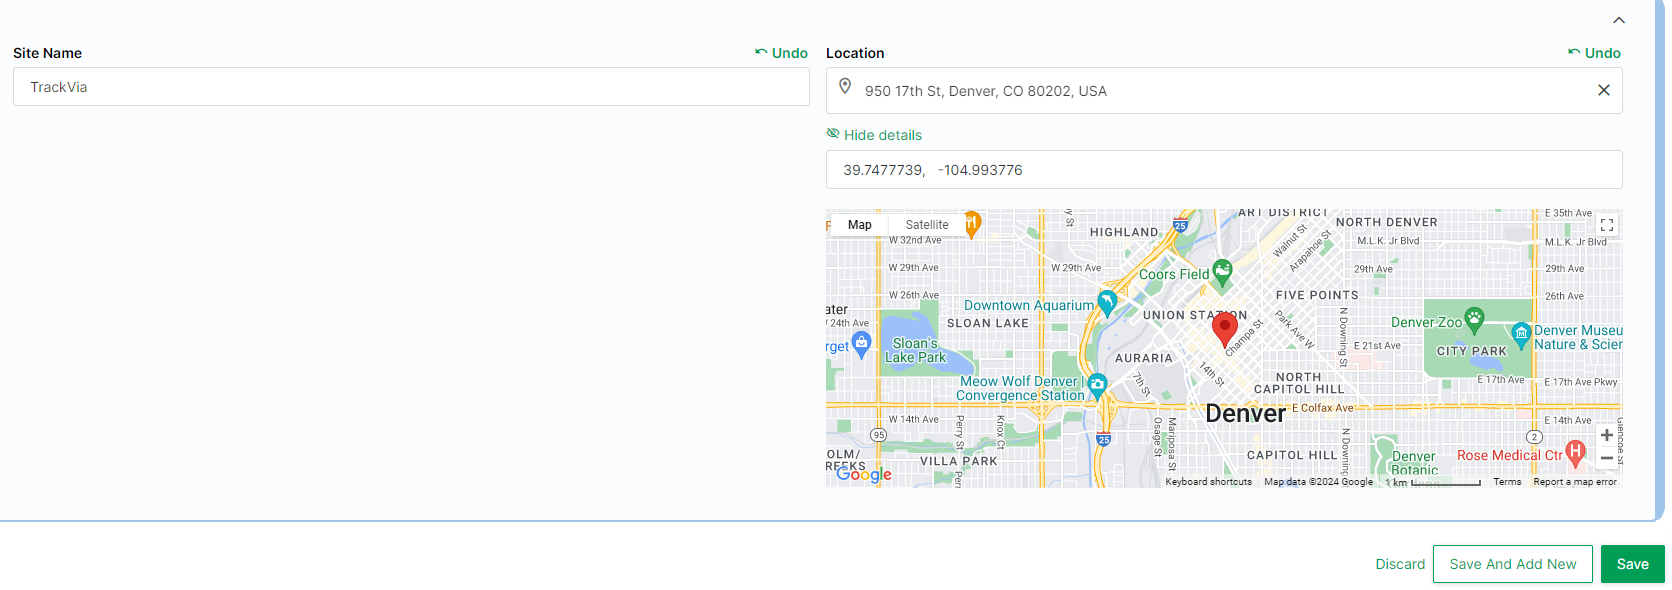
Task: Zoom out on the map
Action: pos(1606,458)
